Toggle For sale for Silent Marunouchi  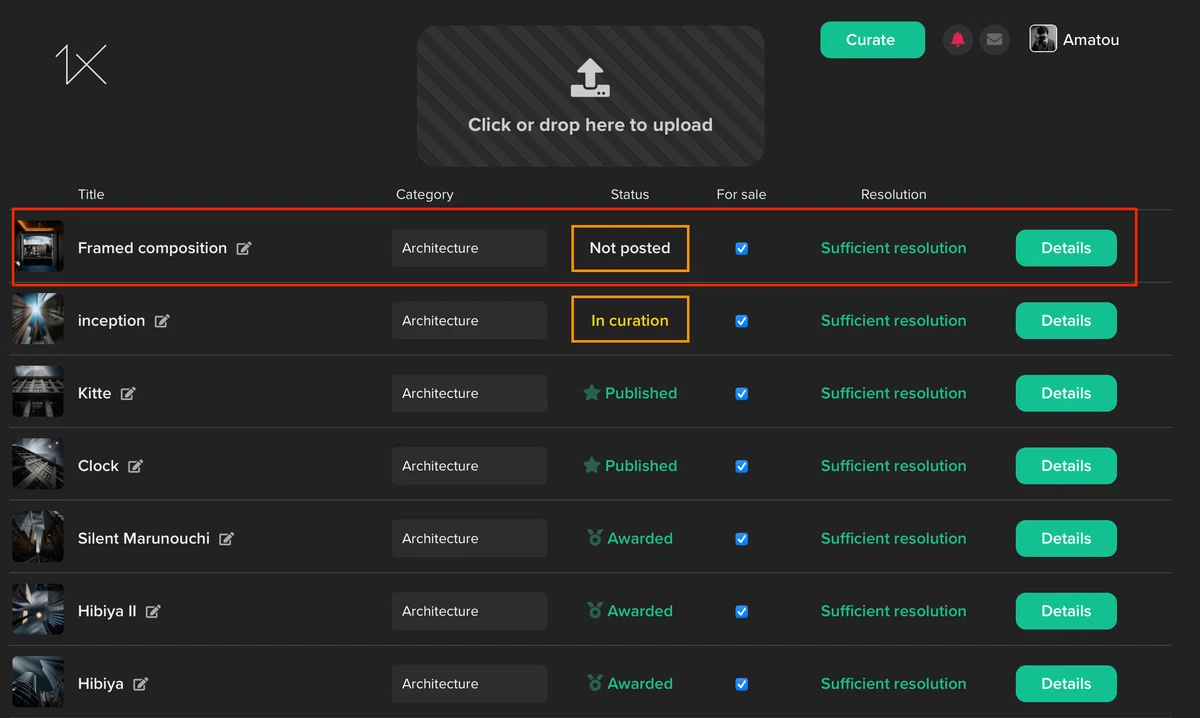pyautogui.click(x=742, y=539)
